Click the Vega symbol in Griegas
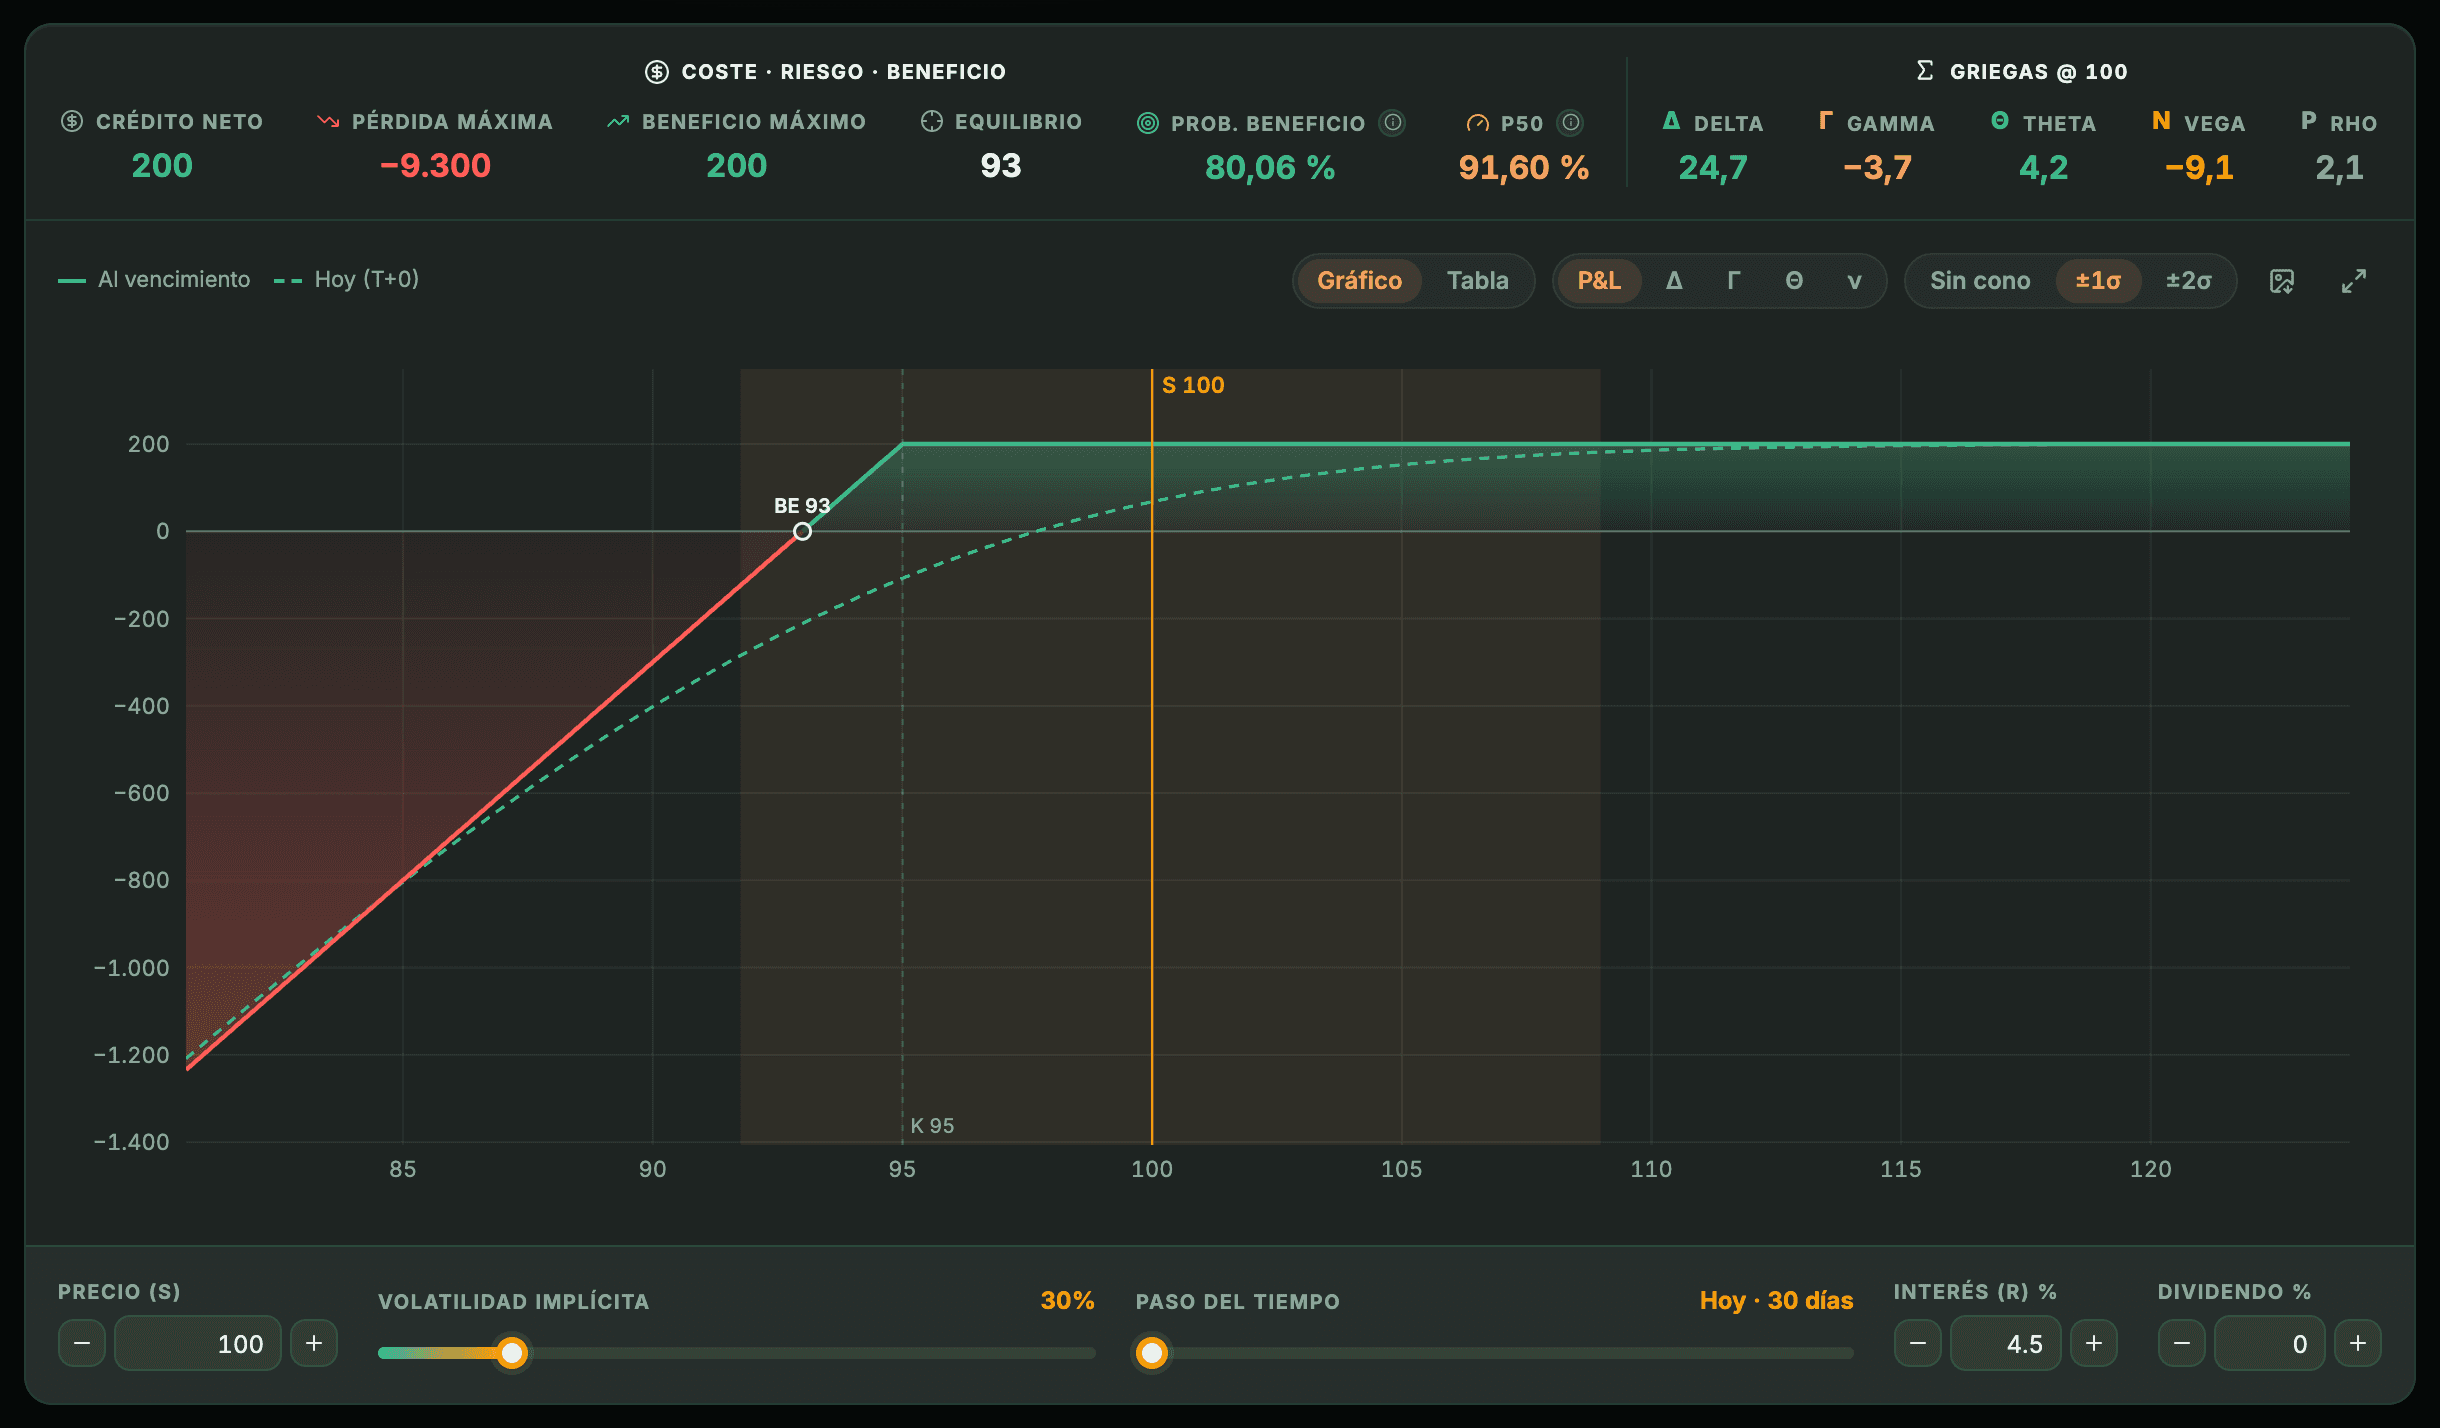The image size is (2440, 1428). coord(2161,120)
